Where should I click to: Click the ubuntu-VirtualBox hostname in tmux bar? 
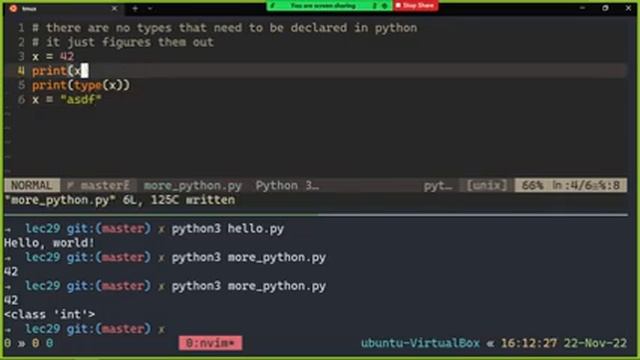point(420,343)
